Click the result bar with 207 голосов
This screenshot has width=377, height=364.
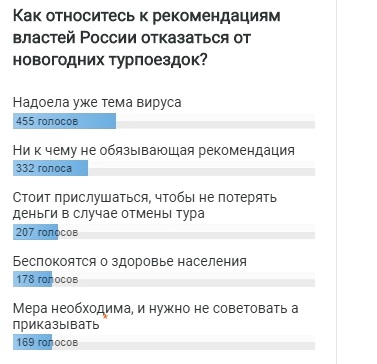[x=35, y=232]
